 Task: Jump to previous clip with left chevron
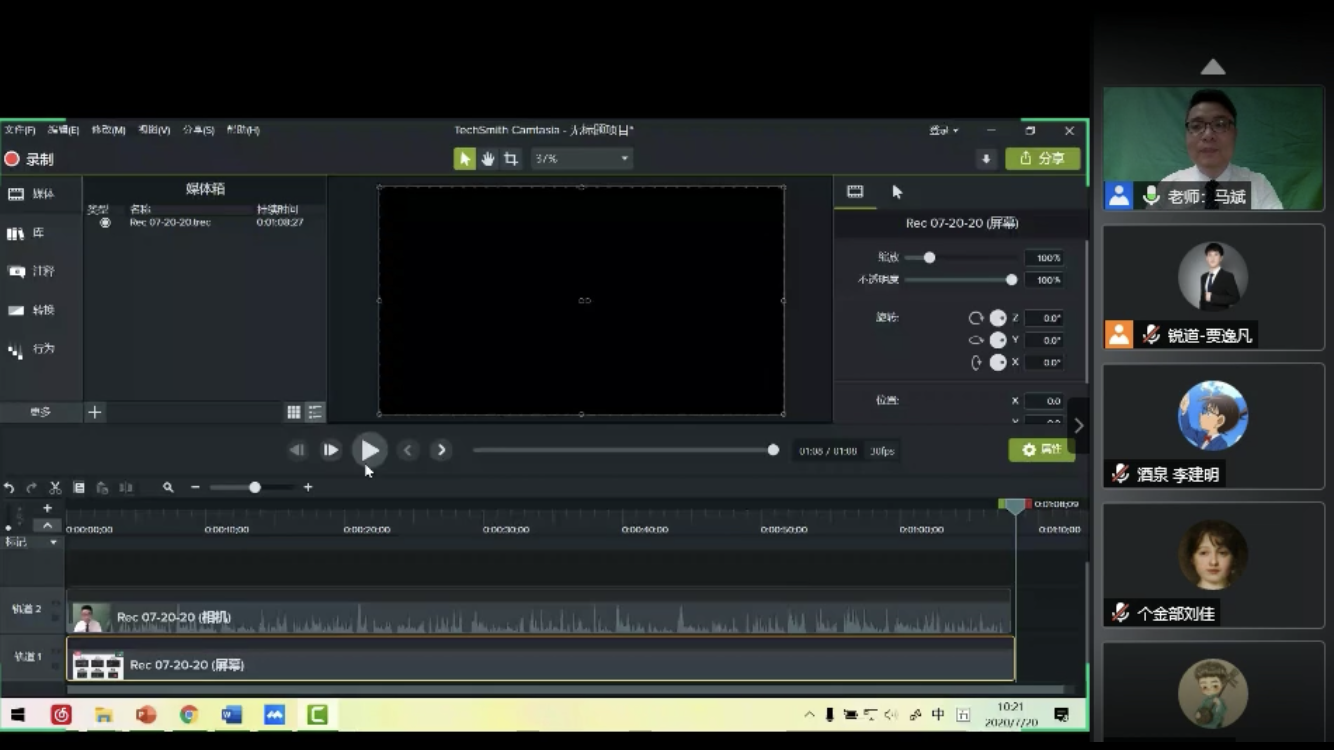407,450
